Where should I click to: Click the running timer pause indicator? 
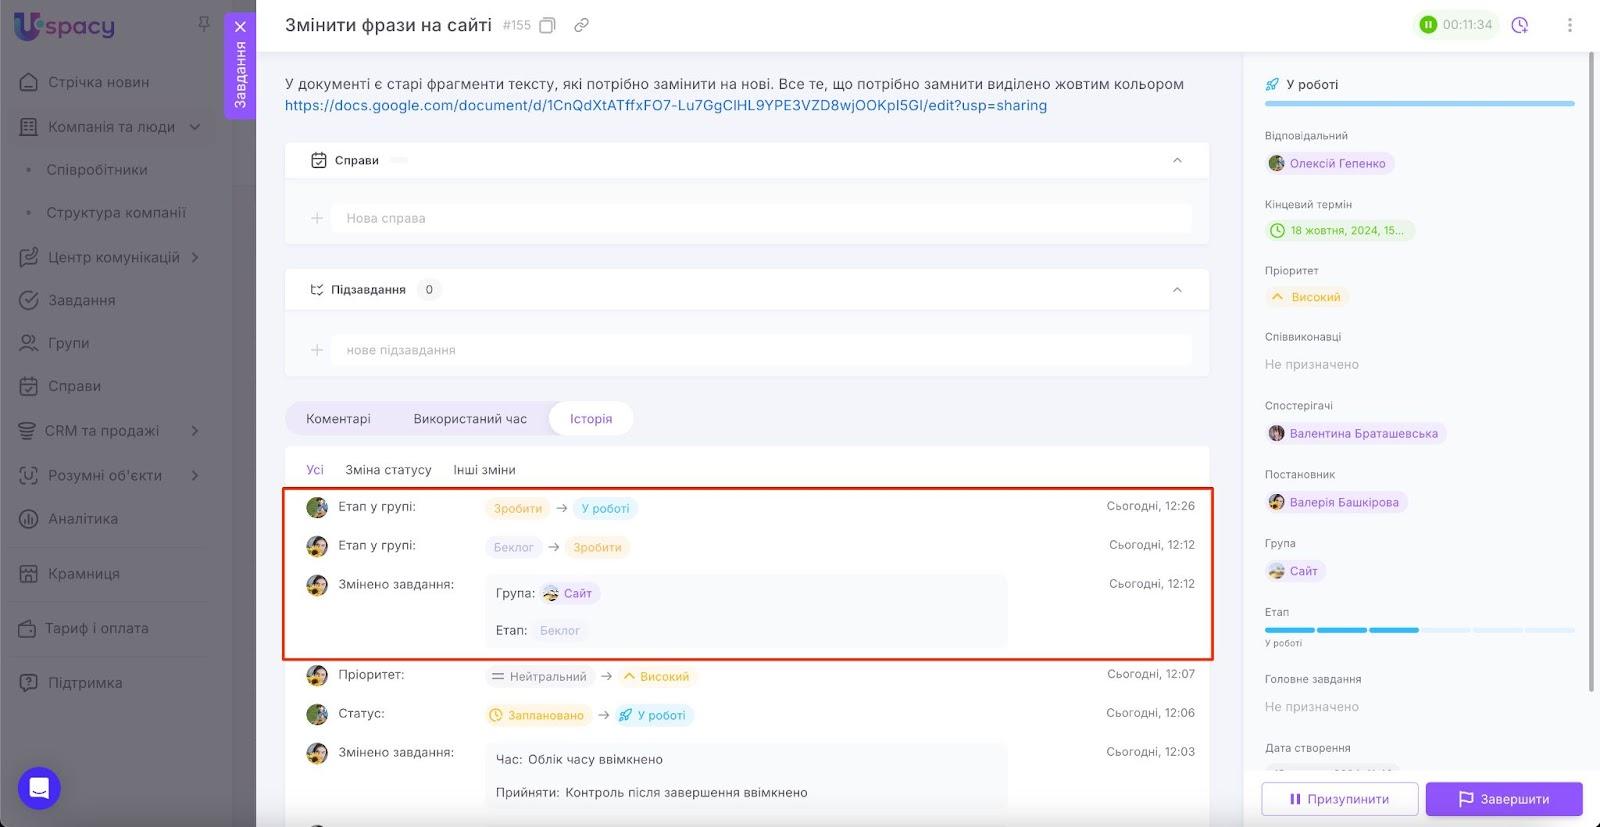pyautogui.click(x=1428, y=25)
